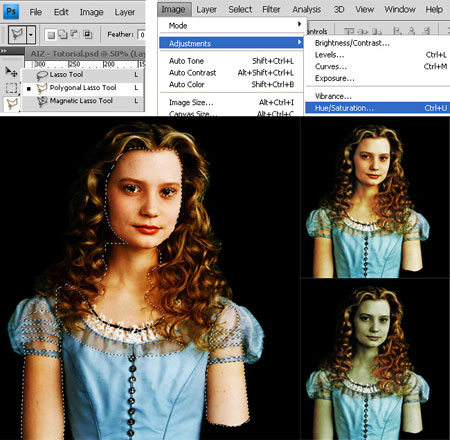450x440 pixels.
Task: Open the 3D menu
Action: 339,9
